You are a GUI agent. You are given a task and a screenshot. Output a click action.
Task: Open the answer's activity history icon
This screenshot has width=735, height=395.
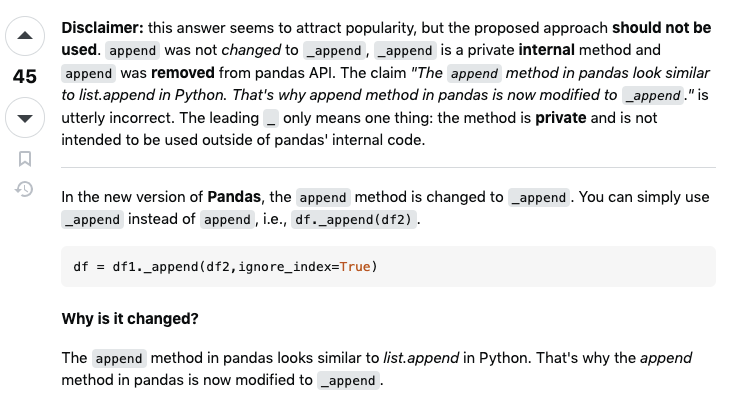pyautogui.click(x=24, y=189)
